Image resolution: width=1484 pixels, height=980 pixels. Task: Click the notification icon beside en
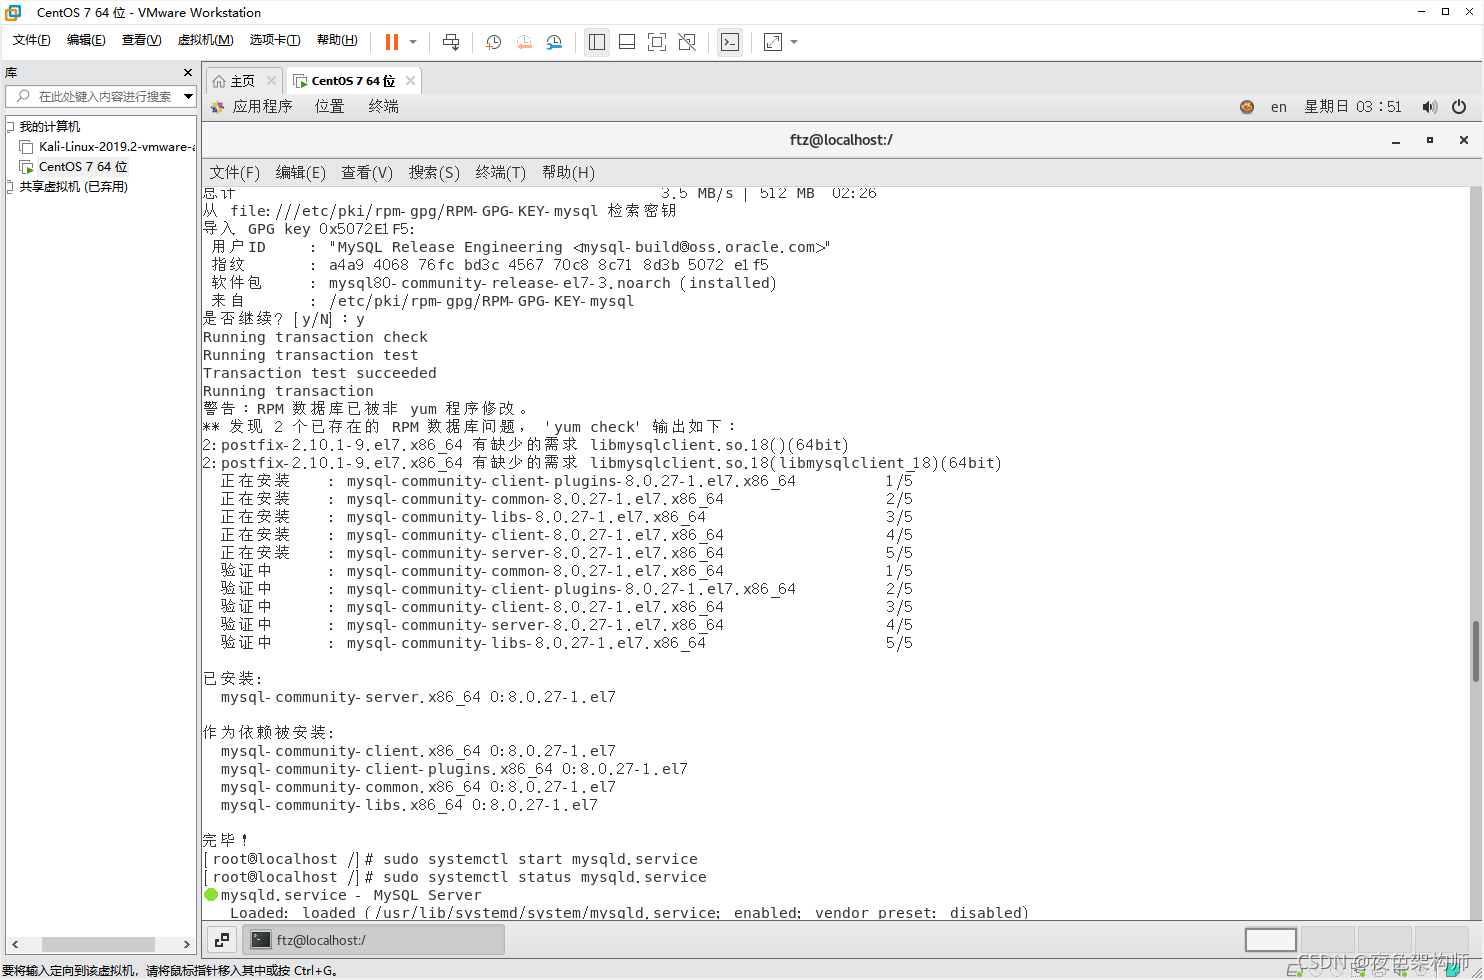1247,107
